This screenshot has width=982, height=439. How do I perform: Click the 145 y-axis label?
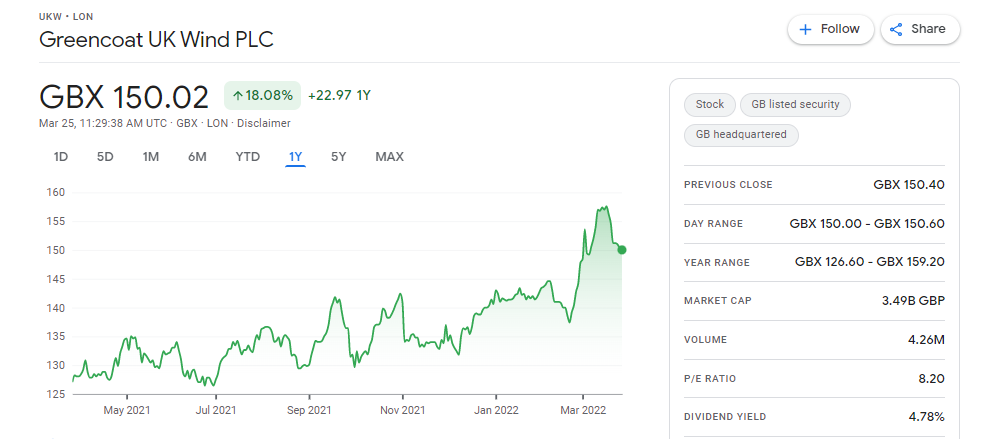(55, 279)
